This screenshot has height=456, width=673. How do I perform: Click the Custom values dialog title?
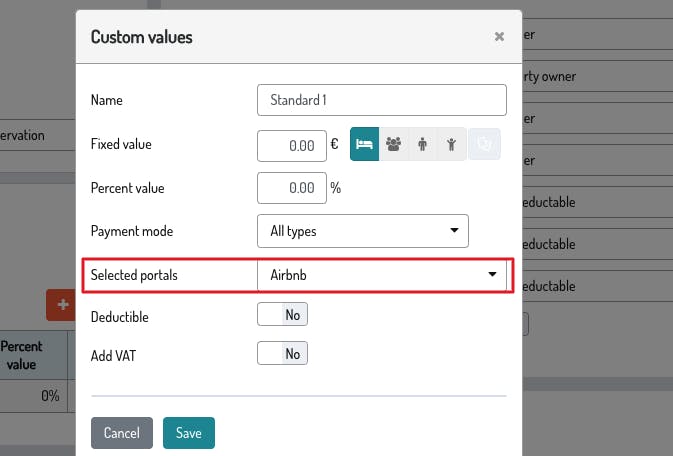pos(142,38)
